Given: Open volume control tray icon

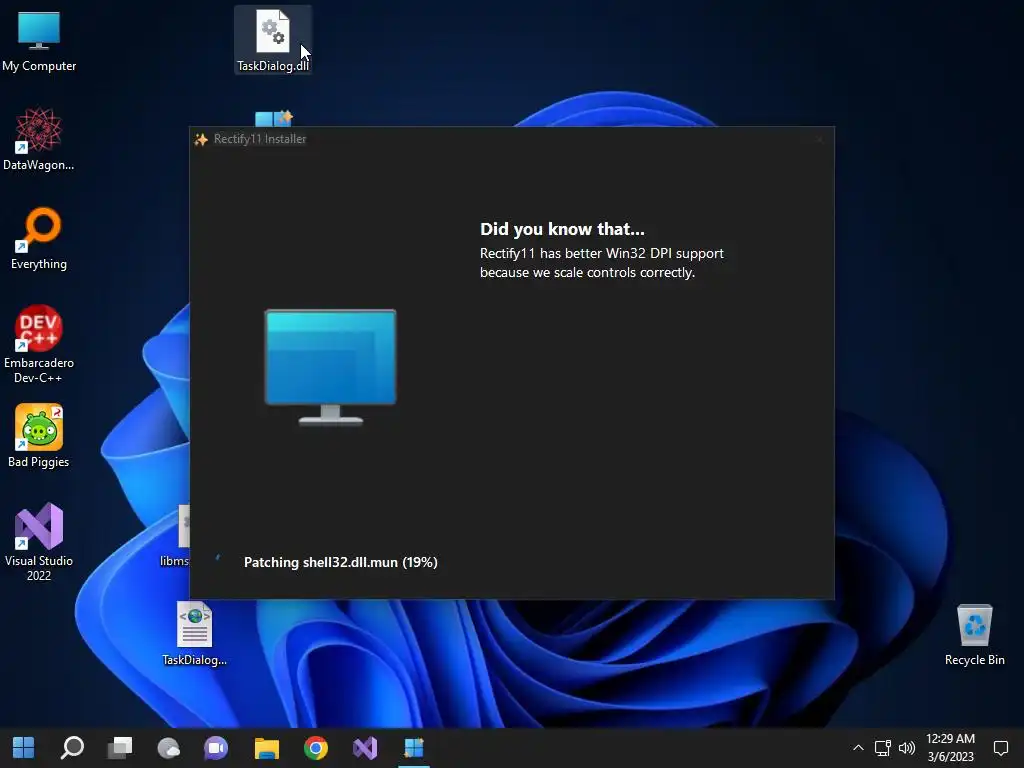Looking at the screenshot, I should [906, 748].
